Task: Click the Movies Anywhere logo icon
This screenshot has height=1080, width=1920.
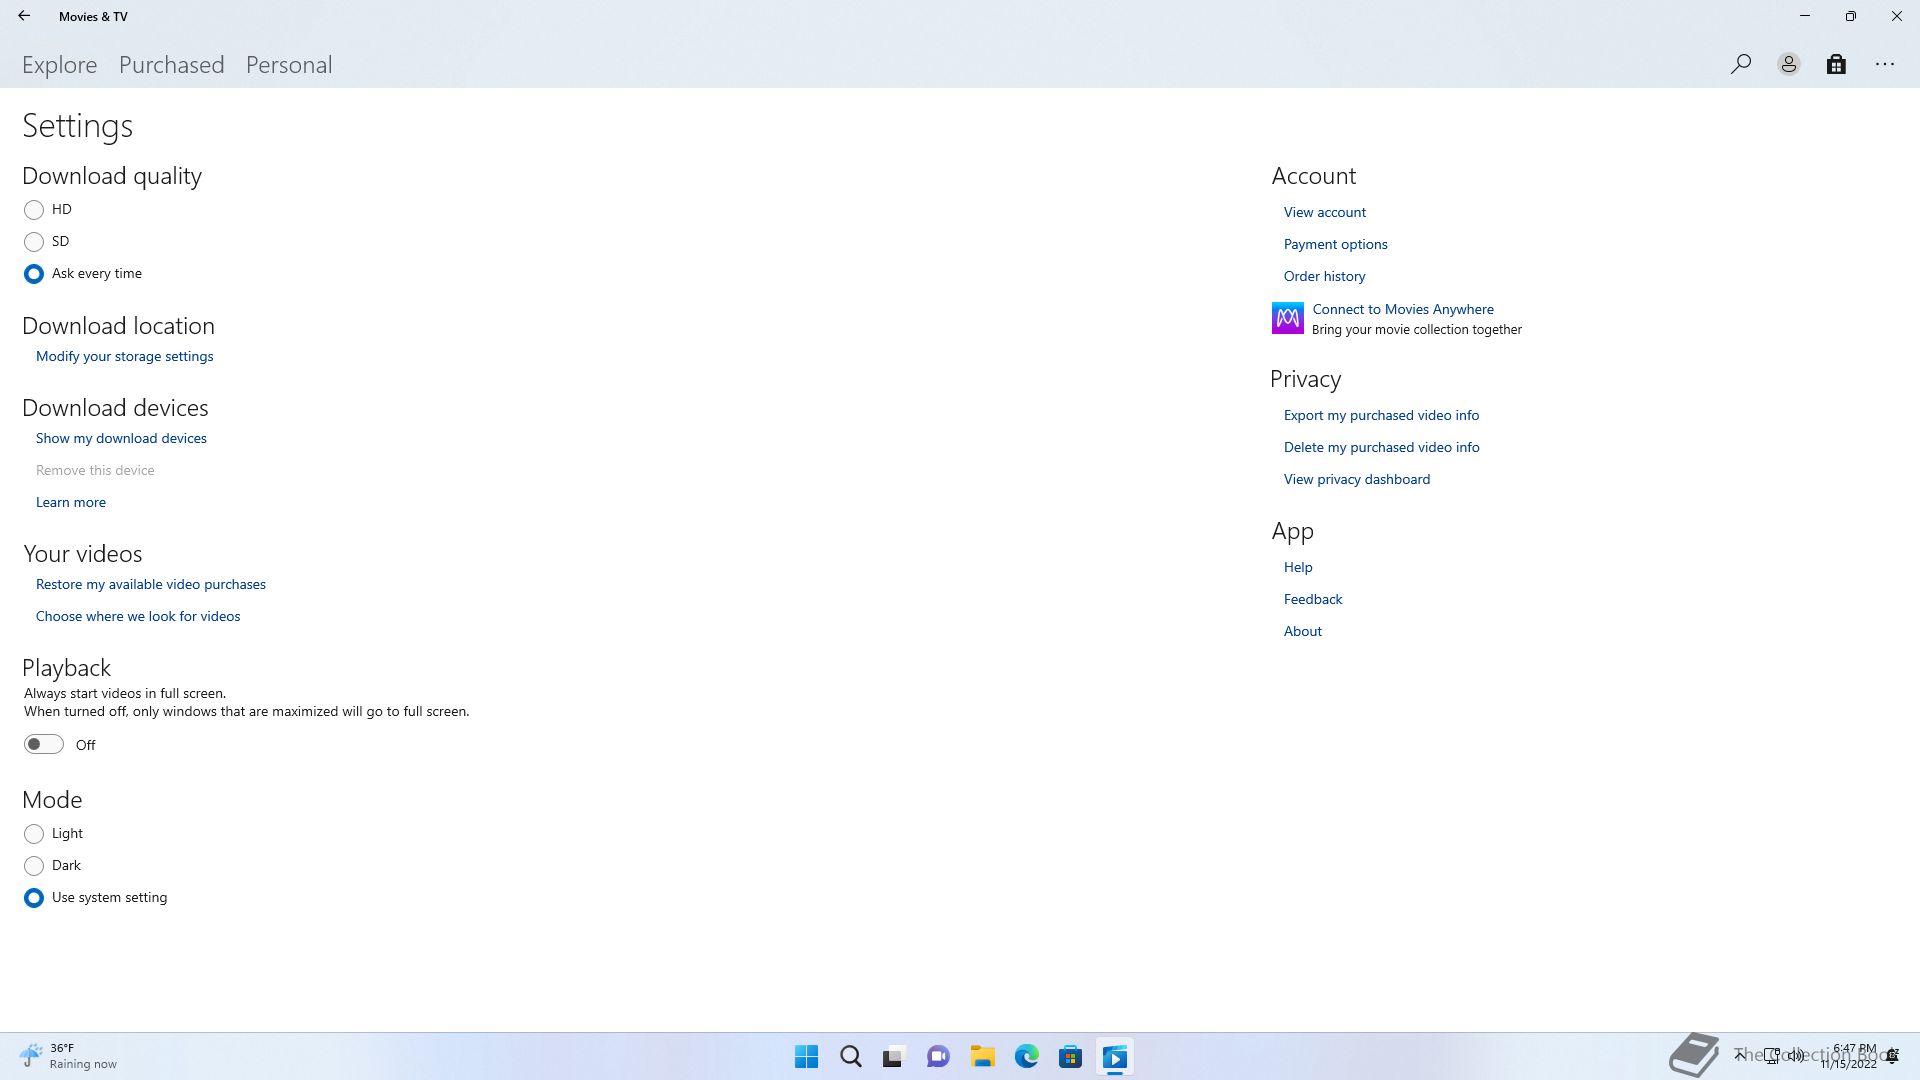Action: pos(1287,318)
